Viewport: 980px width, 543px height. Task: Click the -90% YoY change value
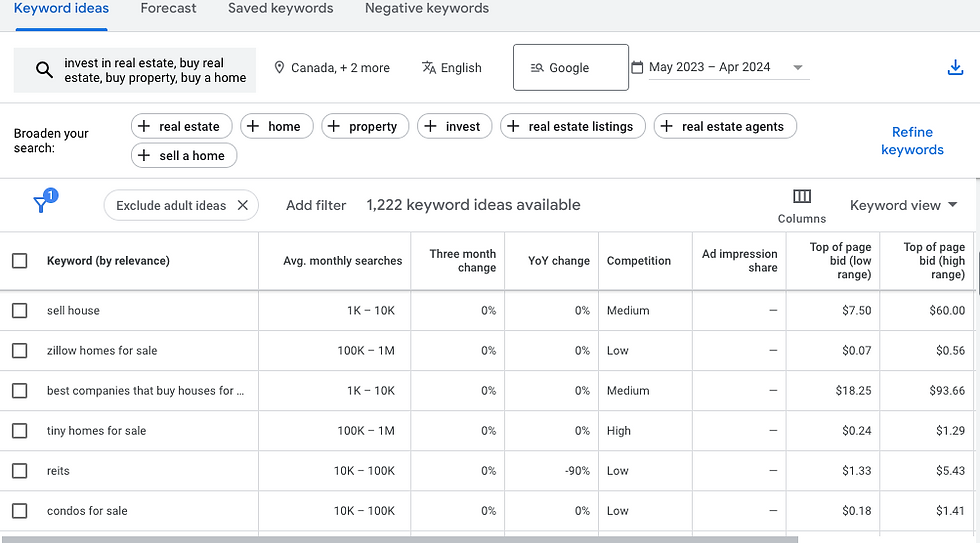pos(577,471)
